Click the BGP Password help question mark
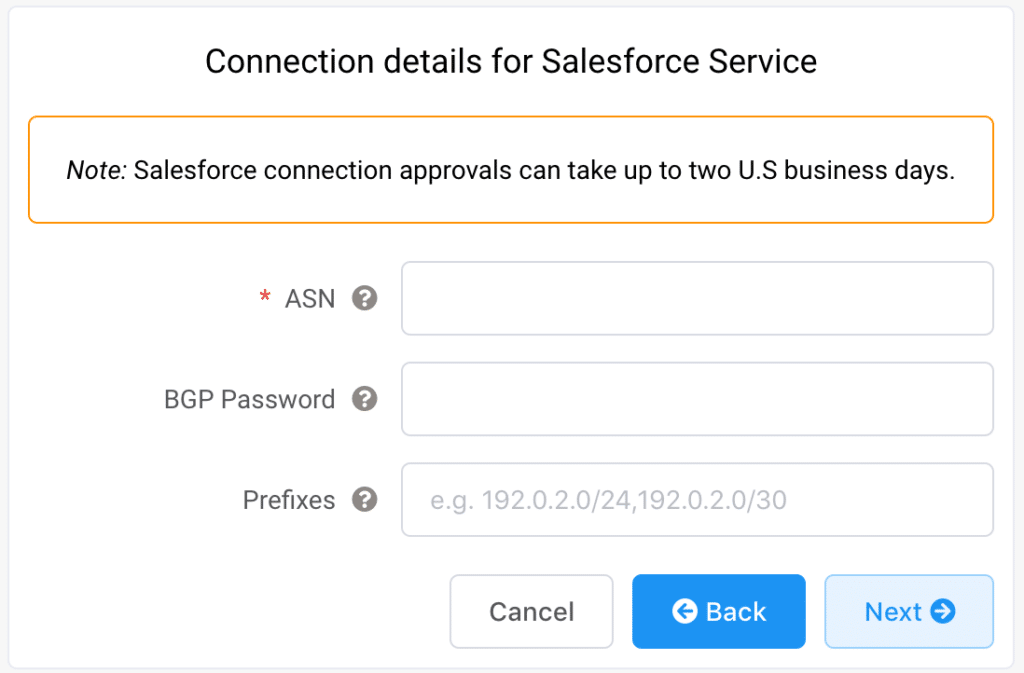The image size is (1024, 673). tap(365, 399)
